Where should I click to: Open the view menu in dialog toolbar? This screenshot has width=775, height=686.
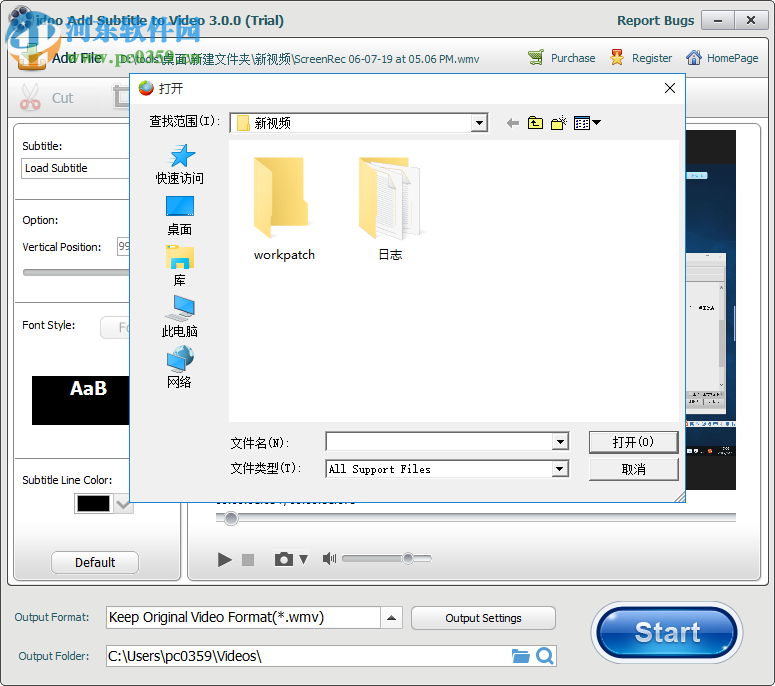coord(587,123)
